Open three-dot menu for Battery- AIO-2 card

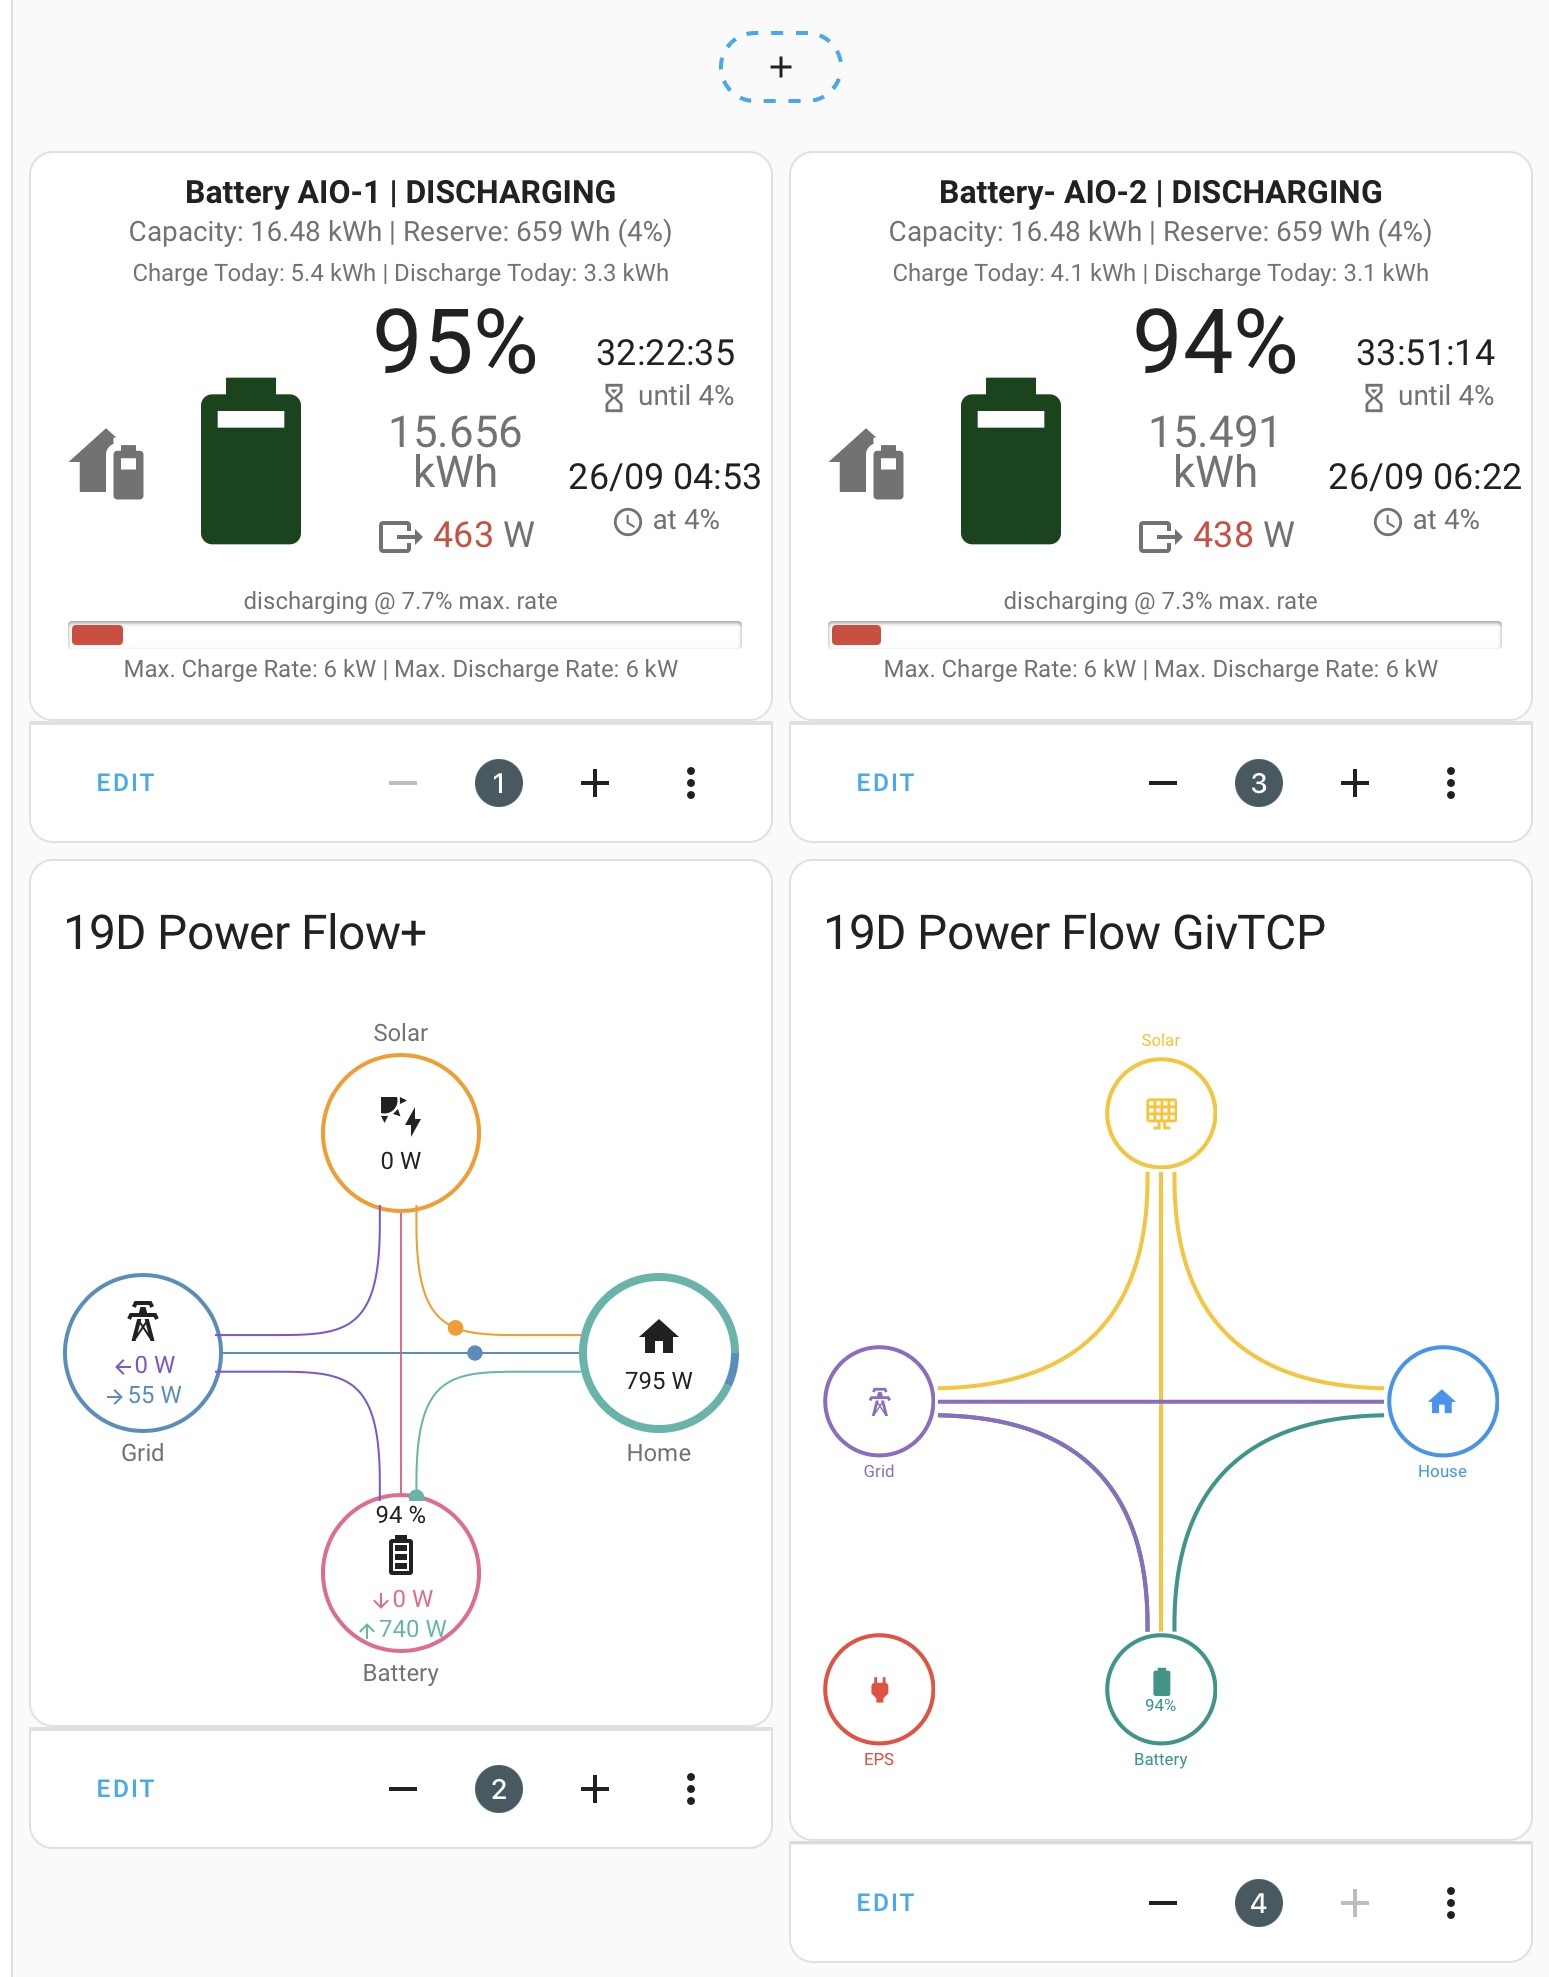click(1450, 783)
